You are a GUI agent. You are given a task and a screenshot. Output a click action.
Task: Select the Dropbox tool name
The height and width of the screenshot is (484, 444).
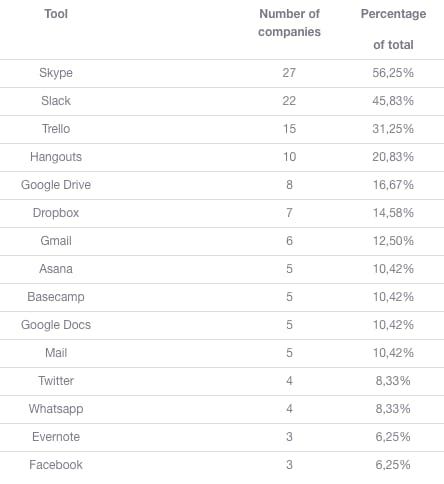[x=56, y=213]
